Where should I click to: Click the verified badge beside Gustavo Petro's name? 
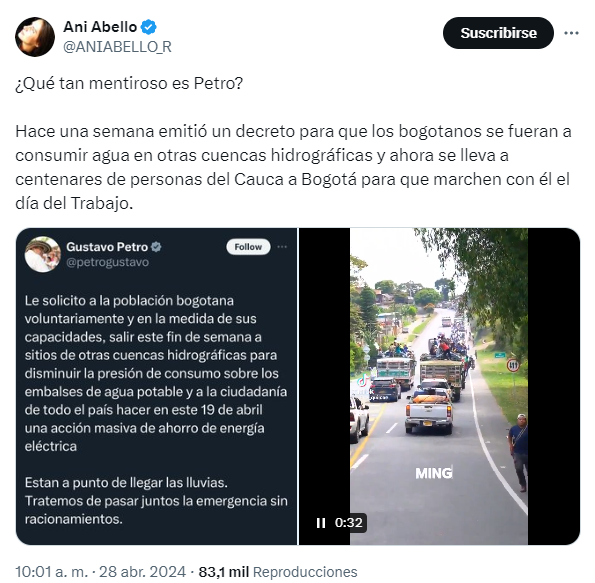click(156, 247)
